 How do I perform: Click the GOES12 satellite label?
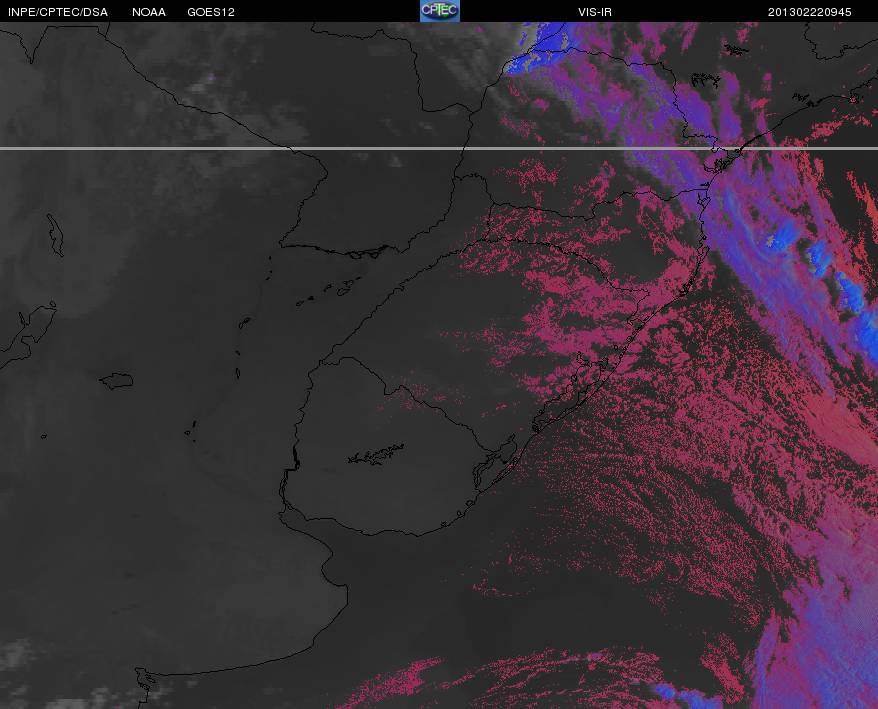pos(211,12)
